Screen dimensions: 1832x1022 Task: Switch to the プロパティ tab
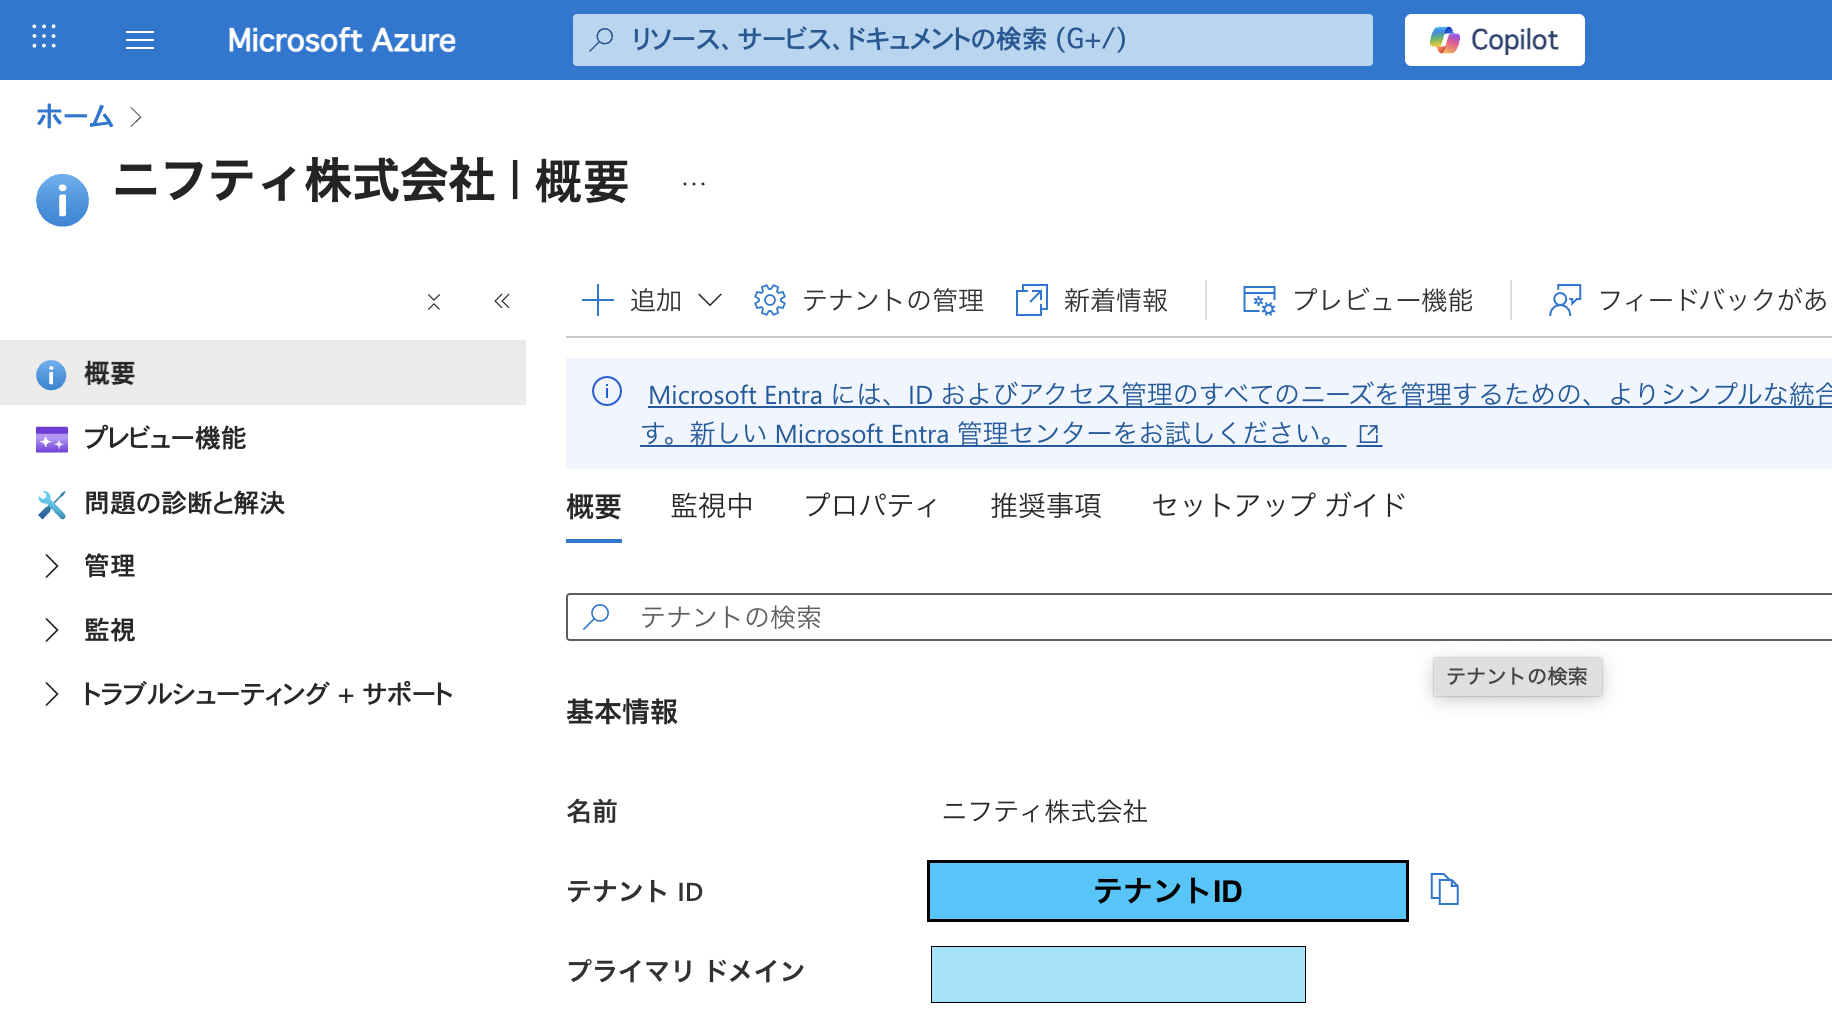[x=872, y=506]
